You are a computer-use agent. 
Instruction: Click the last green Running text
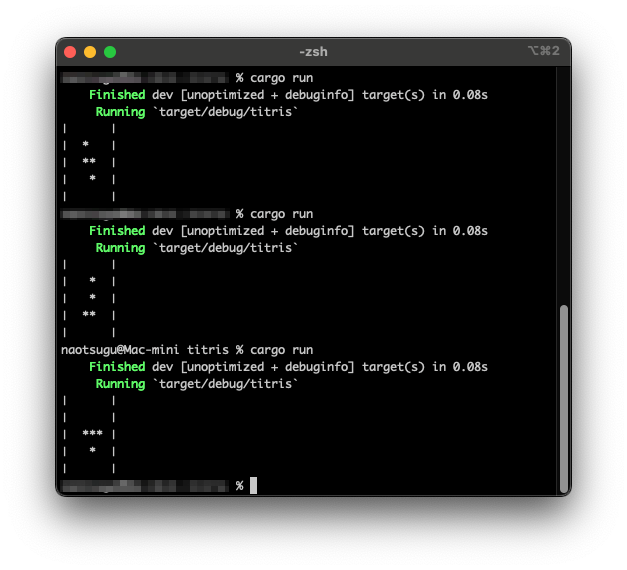[x=120, y=384]
